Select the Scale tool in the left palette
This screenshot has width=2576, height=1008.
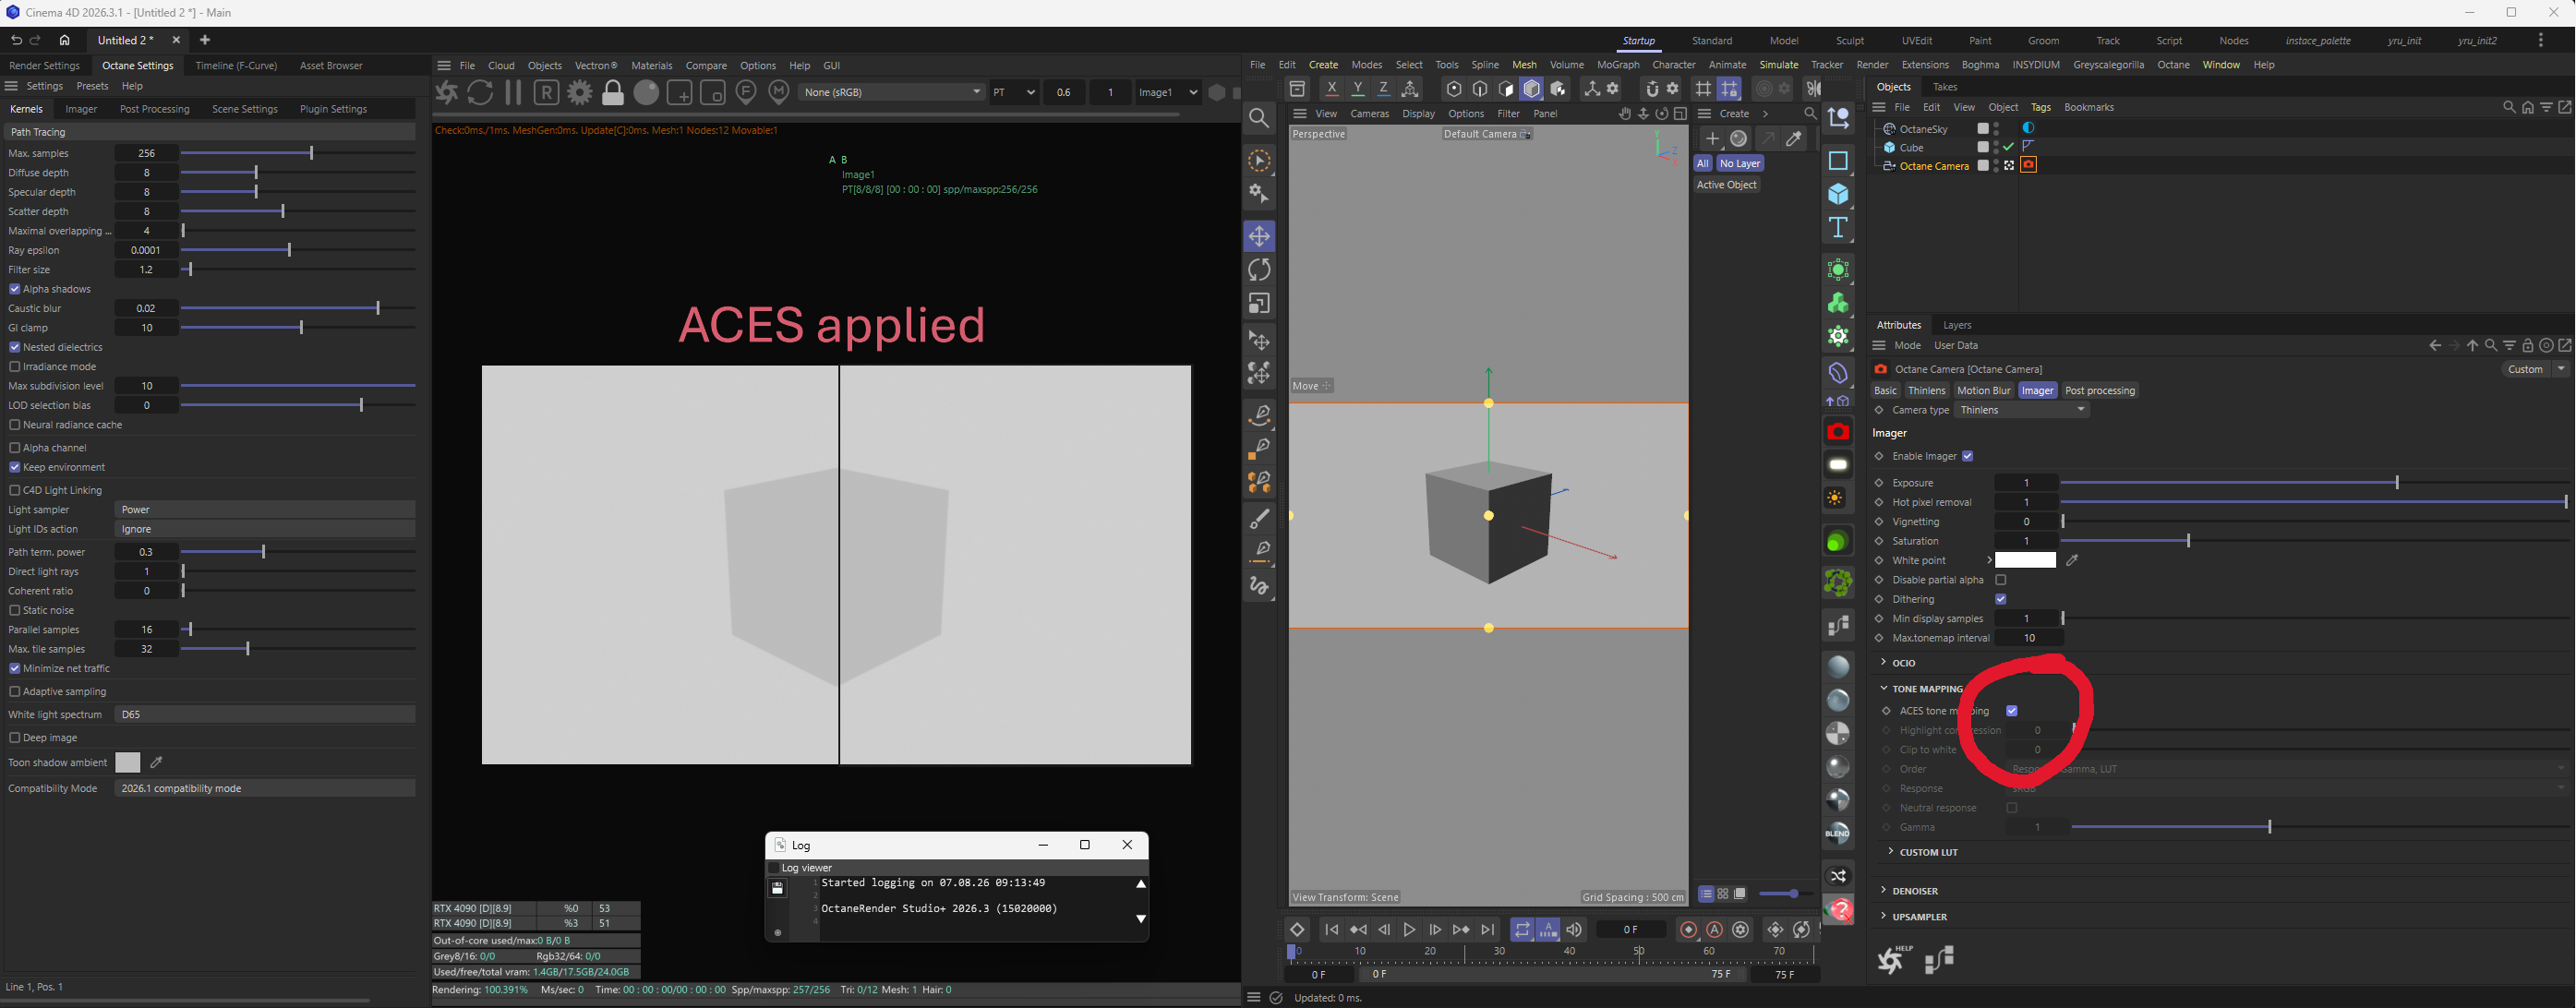click(x=1259, y=303)
